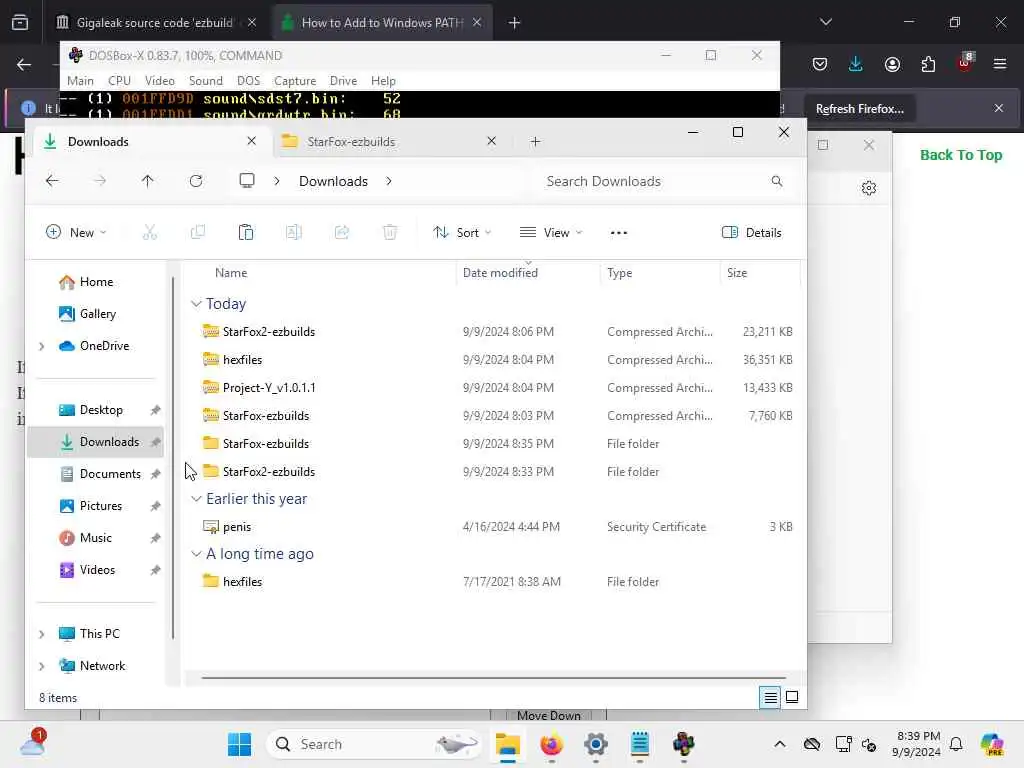
Task: Open File Explorer from taskbar
Action: tap(507, 744)
